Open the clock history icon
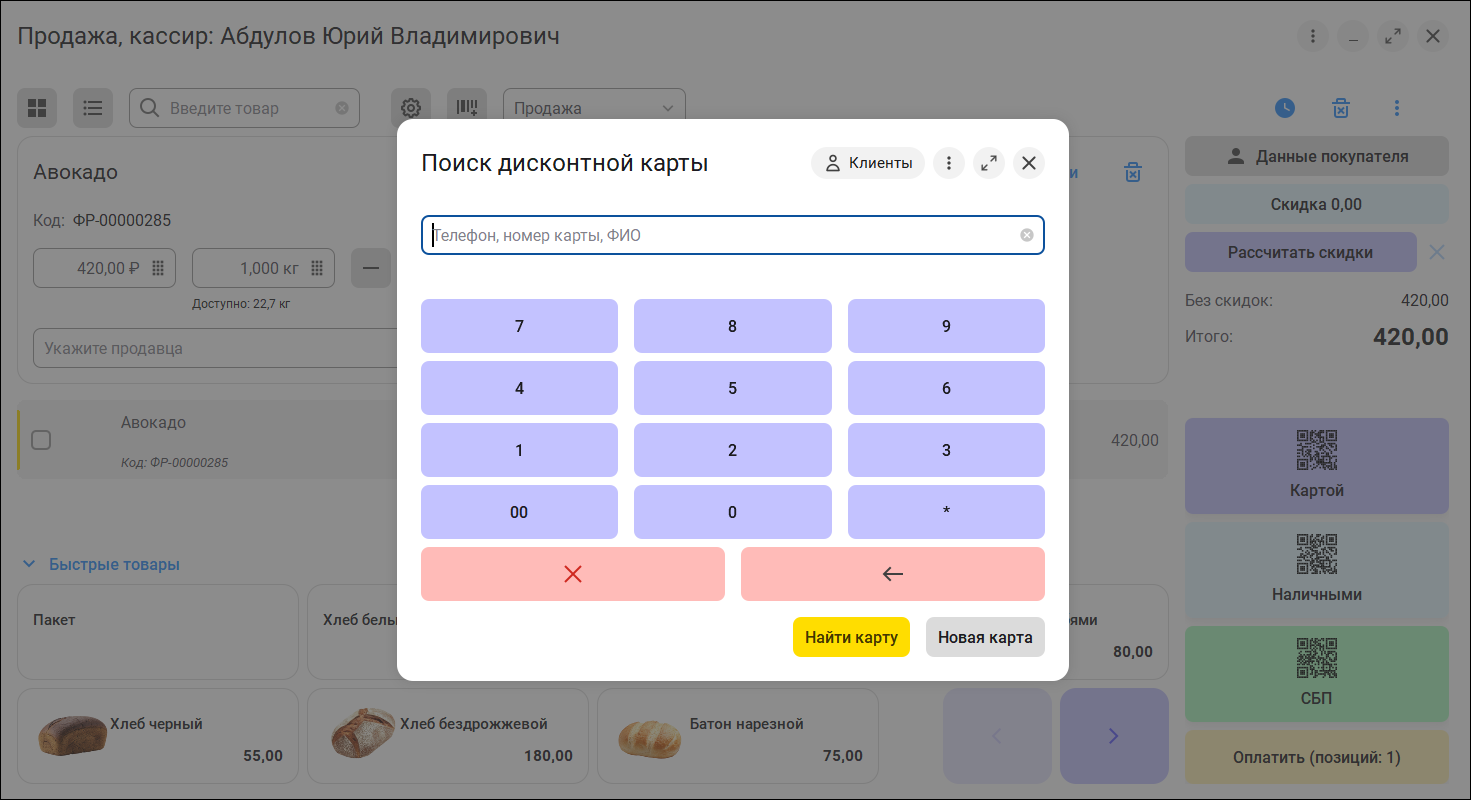This screenshot has height=800, width=1471. [1285, 108]
